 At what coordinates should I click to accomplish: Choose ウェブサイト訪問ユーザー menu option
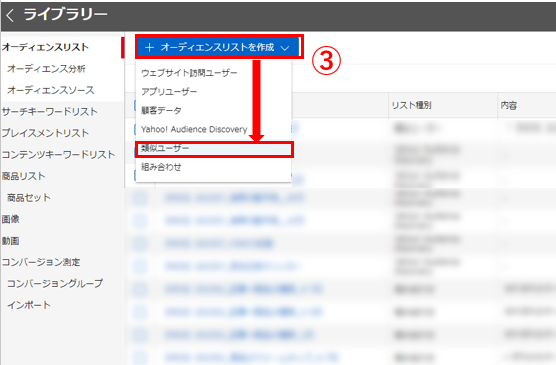[189, 73]
